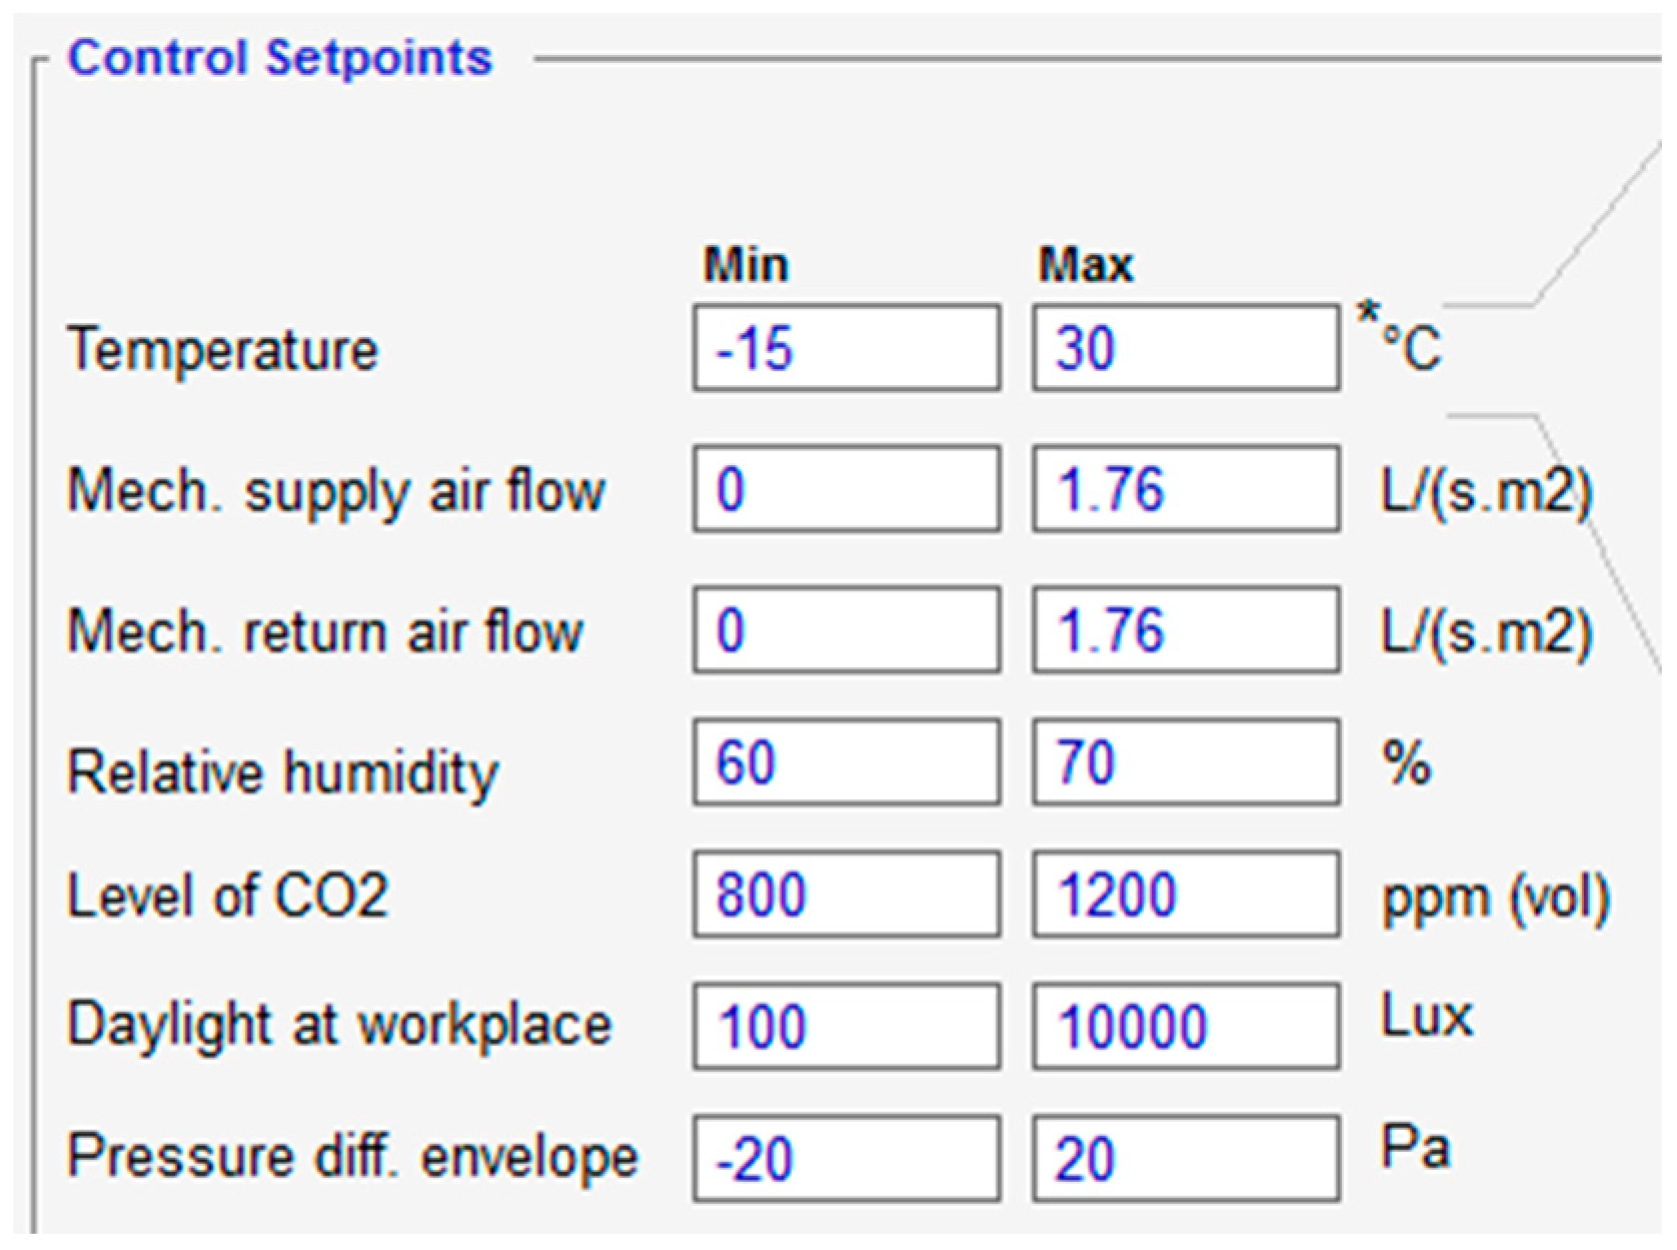Viewport: 1677px width, 1250px height.
Task: Click the Level of CO2 Min field
Action: pyautogui.click(x=846, y=894)
